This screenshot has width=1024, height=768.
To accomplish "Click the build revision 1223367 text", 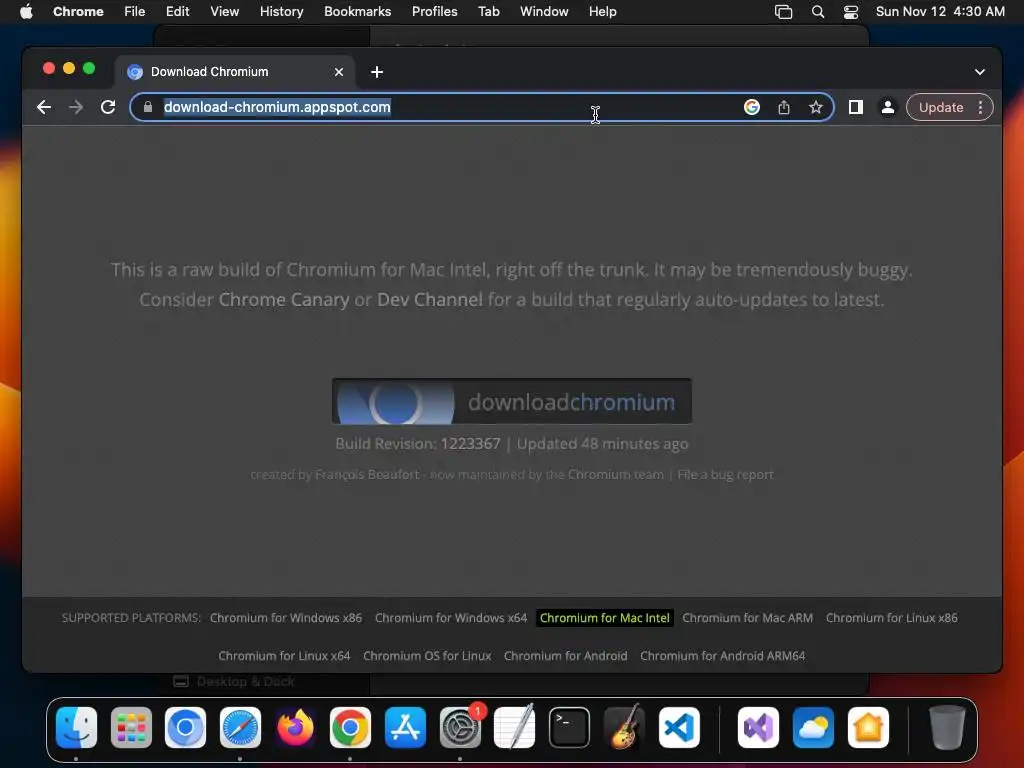I will tap(470, 444).
